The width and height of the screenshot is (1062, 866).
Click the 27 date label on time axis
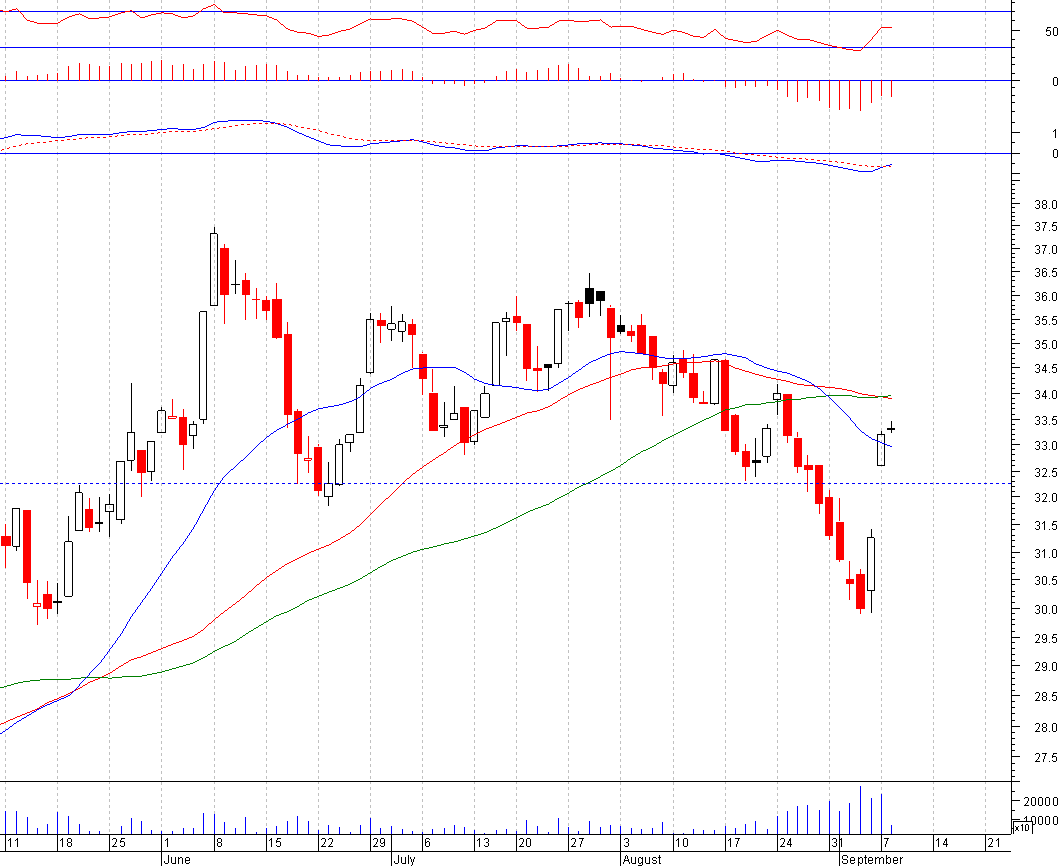[x=577, y=843]
